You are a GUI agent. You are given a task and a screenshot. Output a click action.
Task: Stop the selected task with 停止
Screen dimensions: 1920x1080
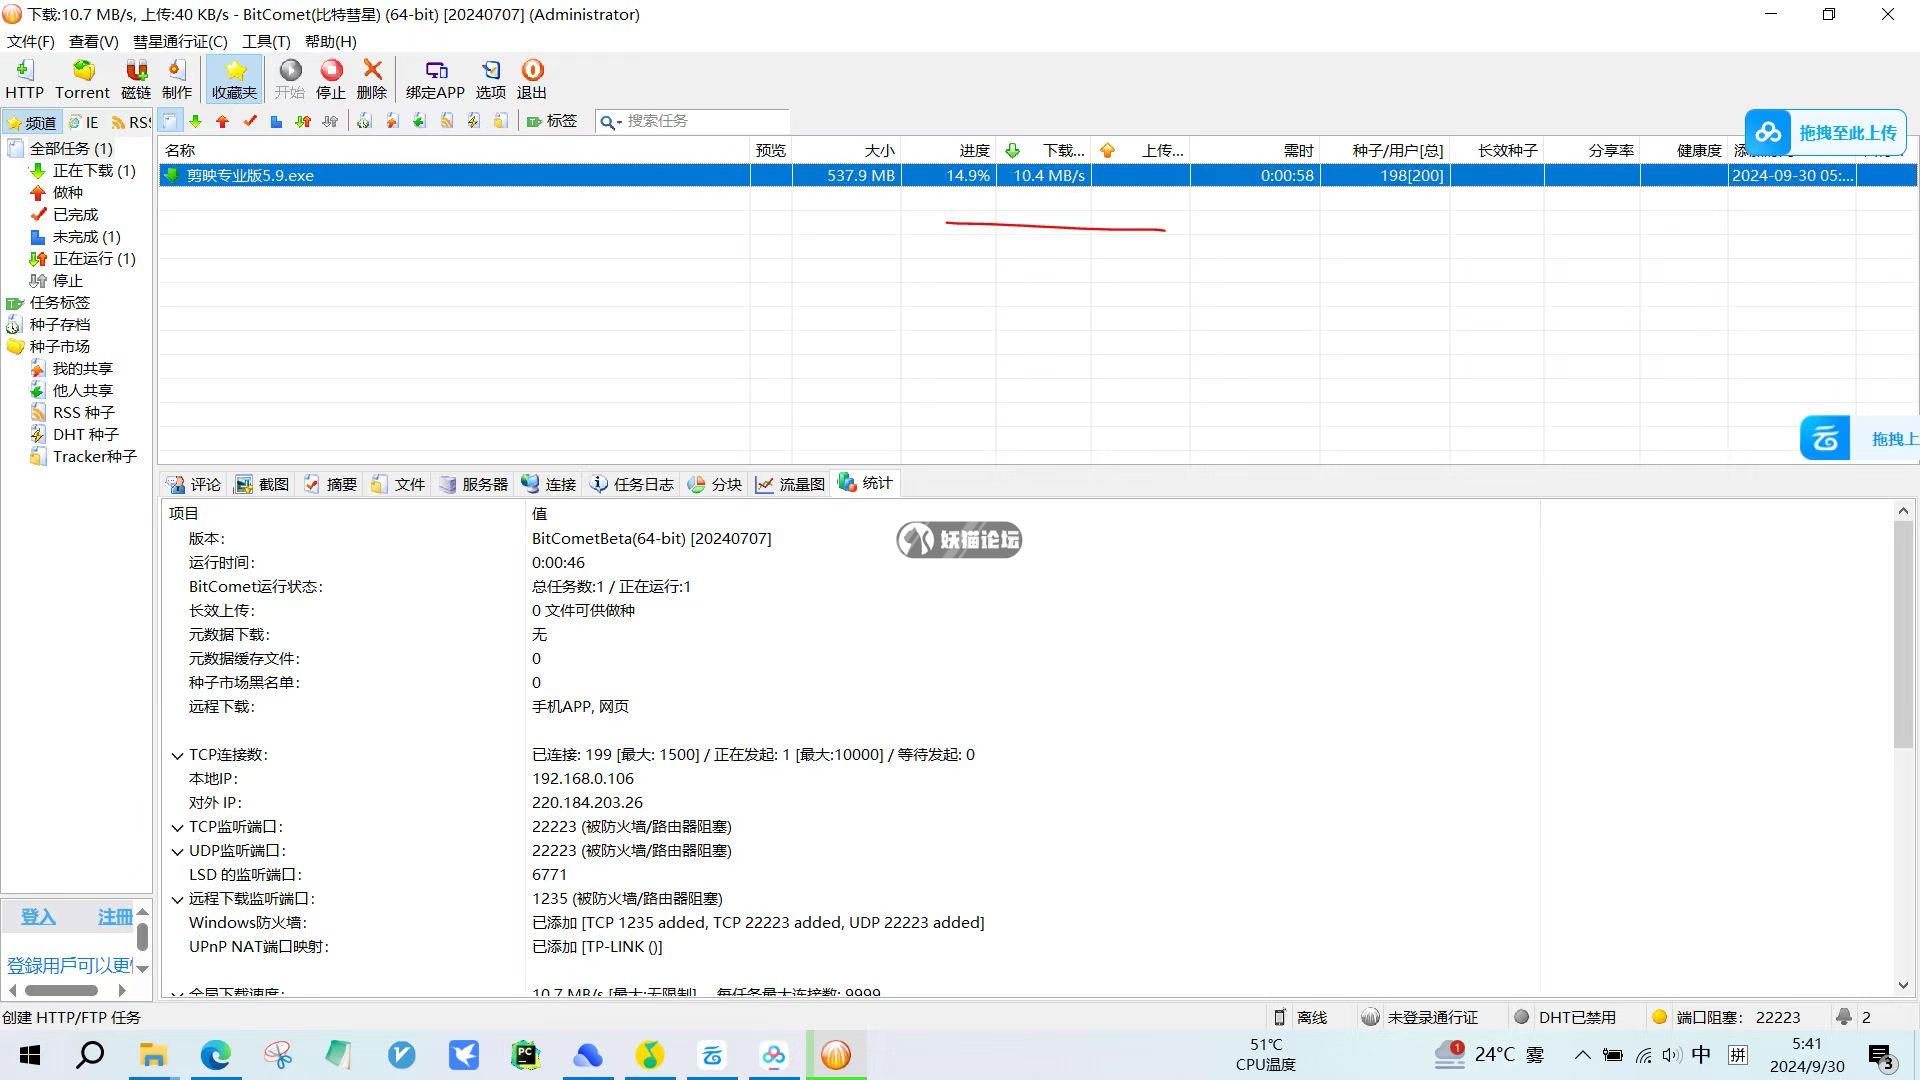click(x=331, y=79)
